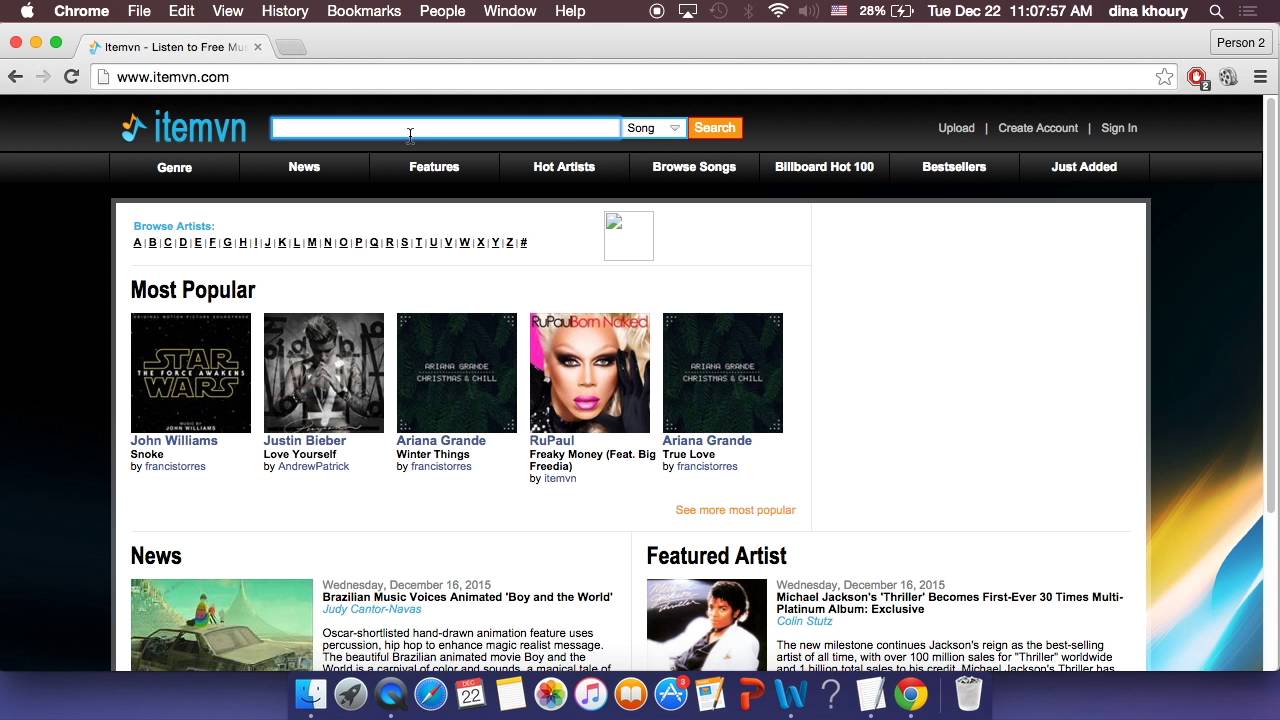This screenshot has height=720, width=1280.
Task: Click the Upload link
Action: [956, 128]
